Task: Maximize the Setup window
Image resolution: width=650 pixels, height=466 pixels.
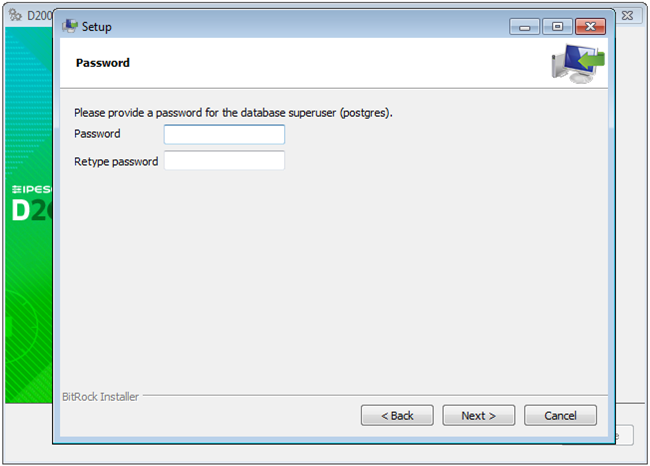Action: (x=557, y=26)
